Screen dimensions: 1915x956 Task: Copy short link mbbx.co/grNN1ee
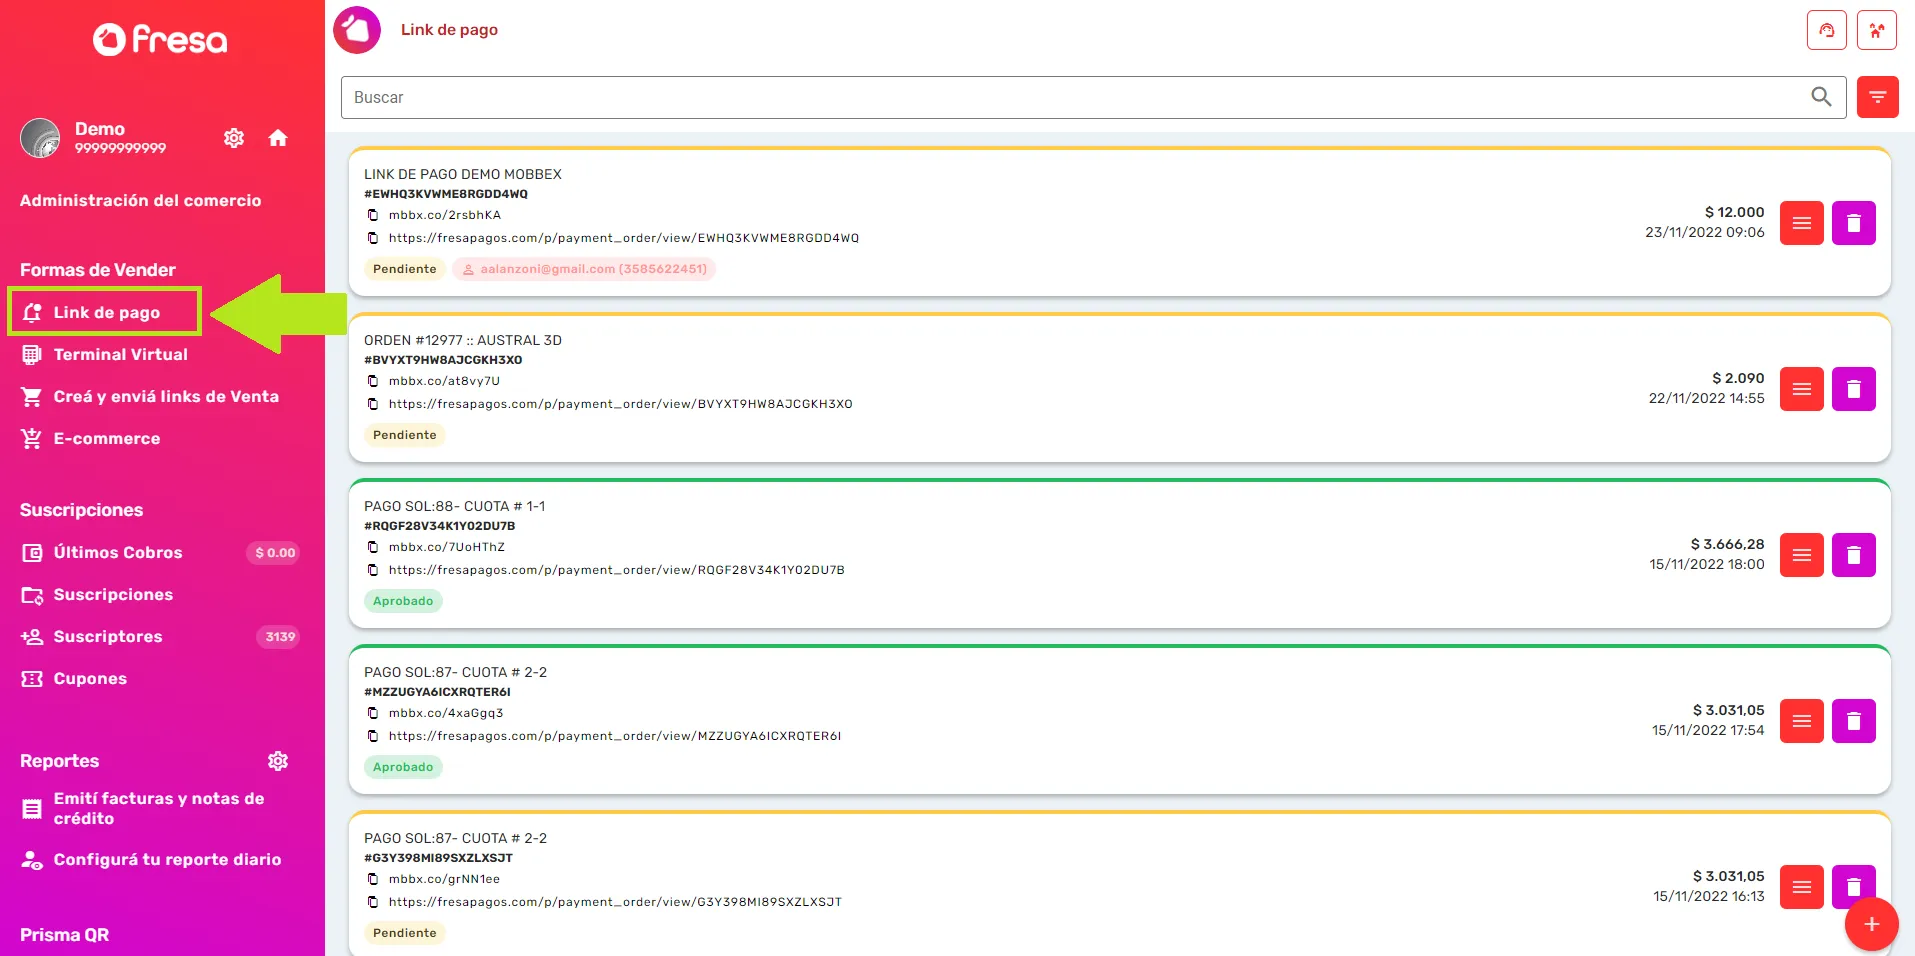(x=373, y=879)
